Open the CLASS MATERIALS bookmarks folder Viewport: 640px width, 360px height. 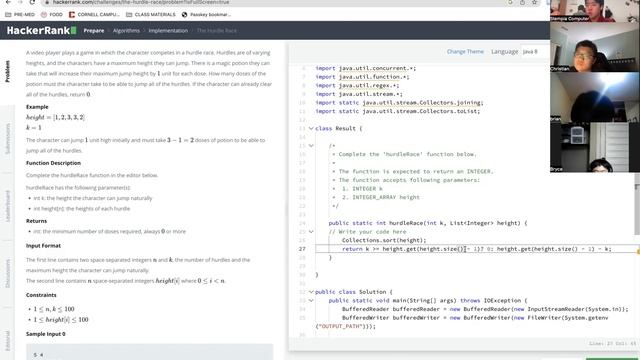pos(151,14)
